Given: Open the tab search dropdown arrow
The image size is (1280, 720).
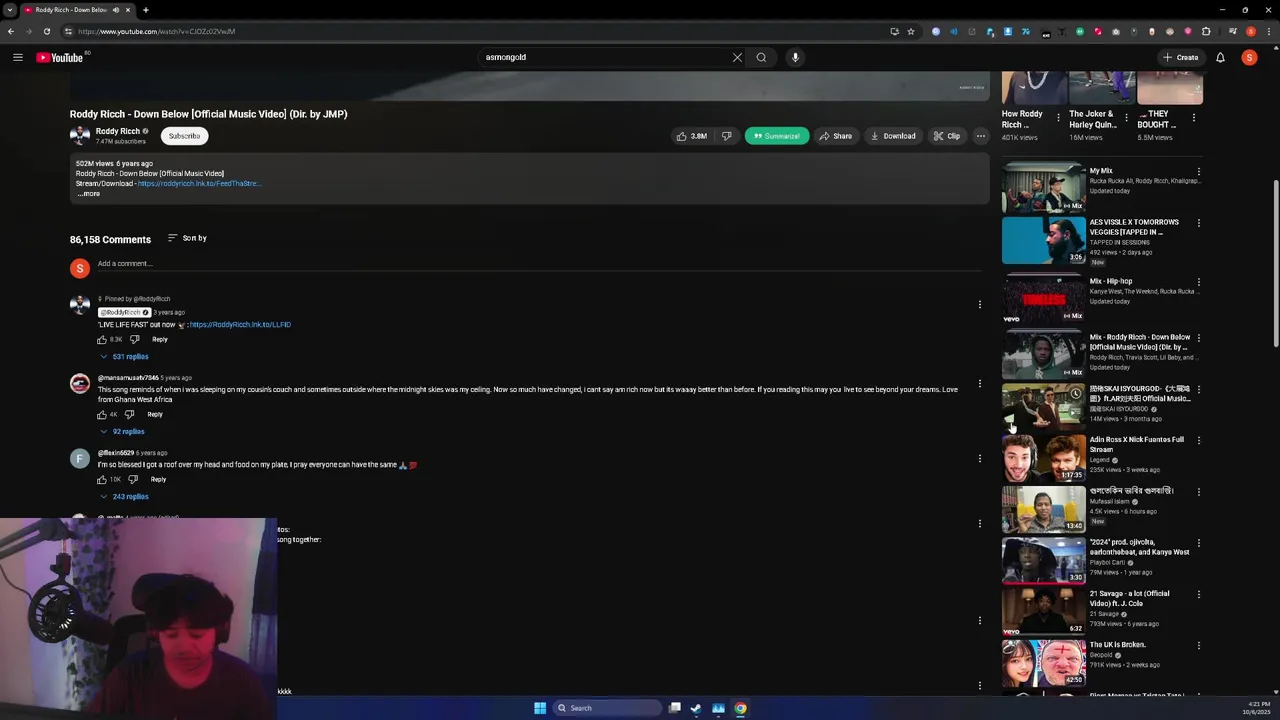Looking at the screenshot, I should (9, 10).
